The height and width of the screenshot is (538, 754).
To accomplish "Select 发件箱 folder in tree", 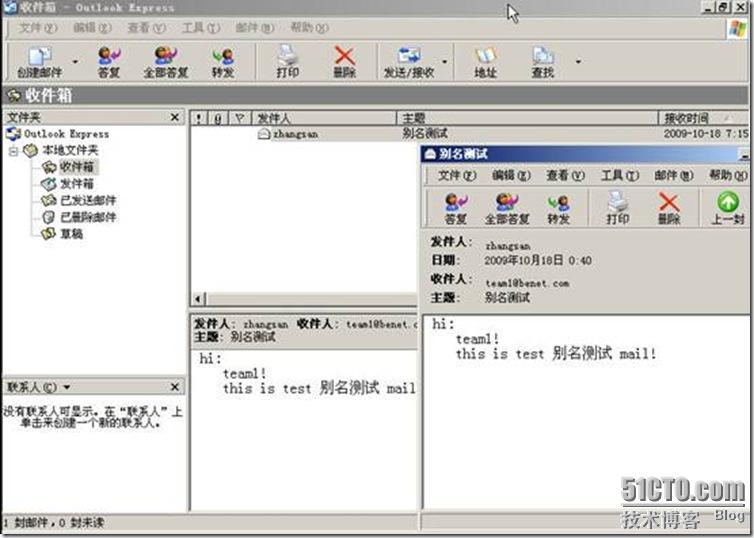I will [76, 184].
